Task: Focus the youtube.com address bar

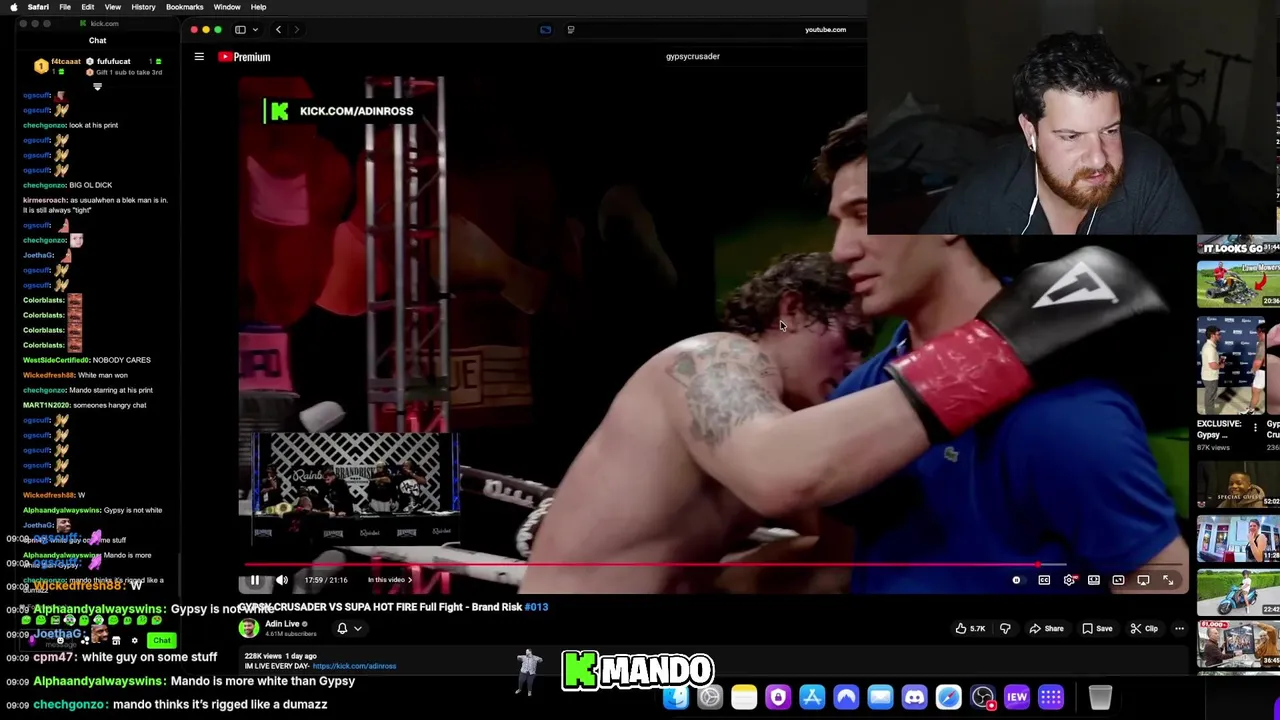Action: pos(825,30)
